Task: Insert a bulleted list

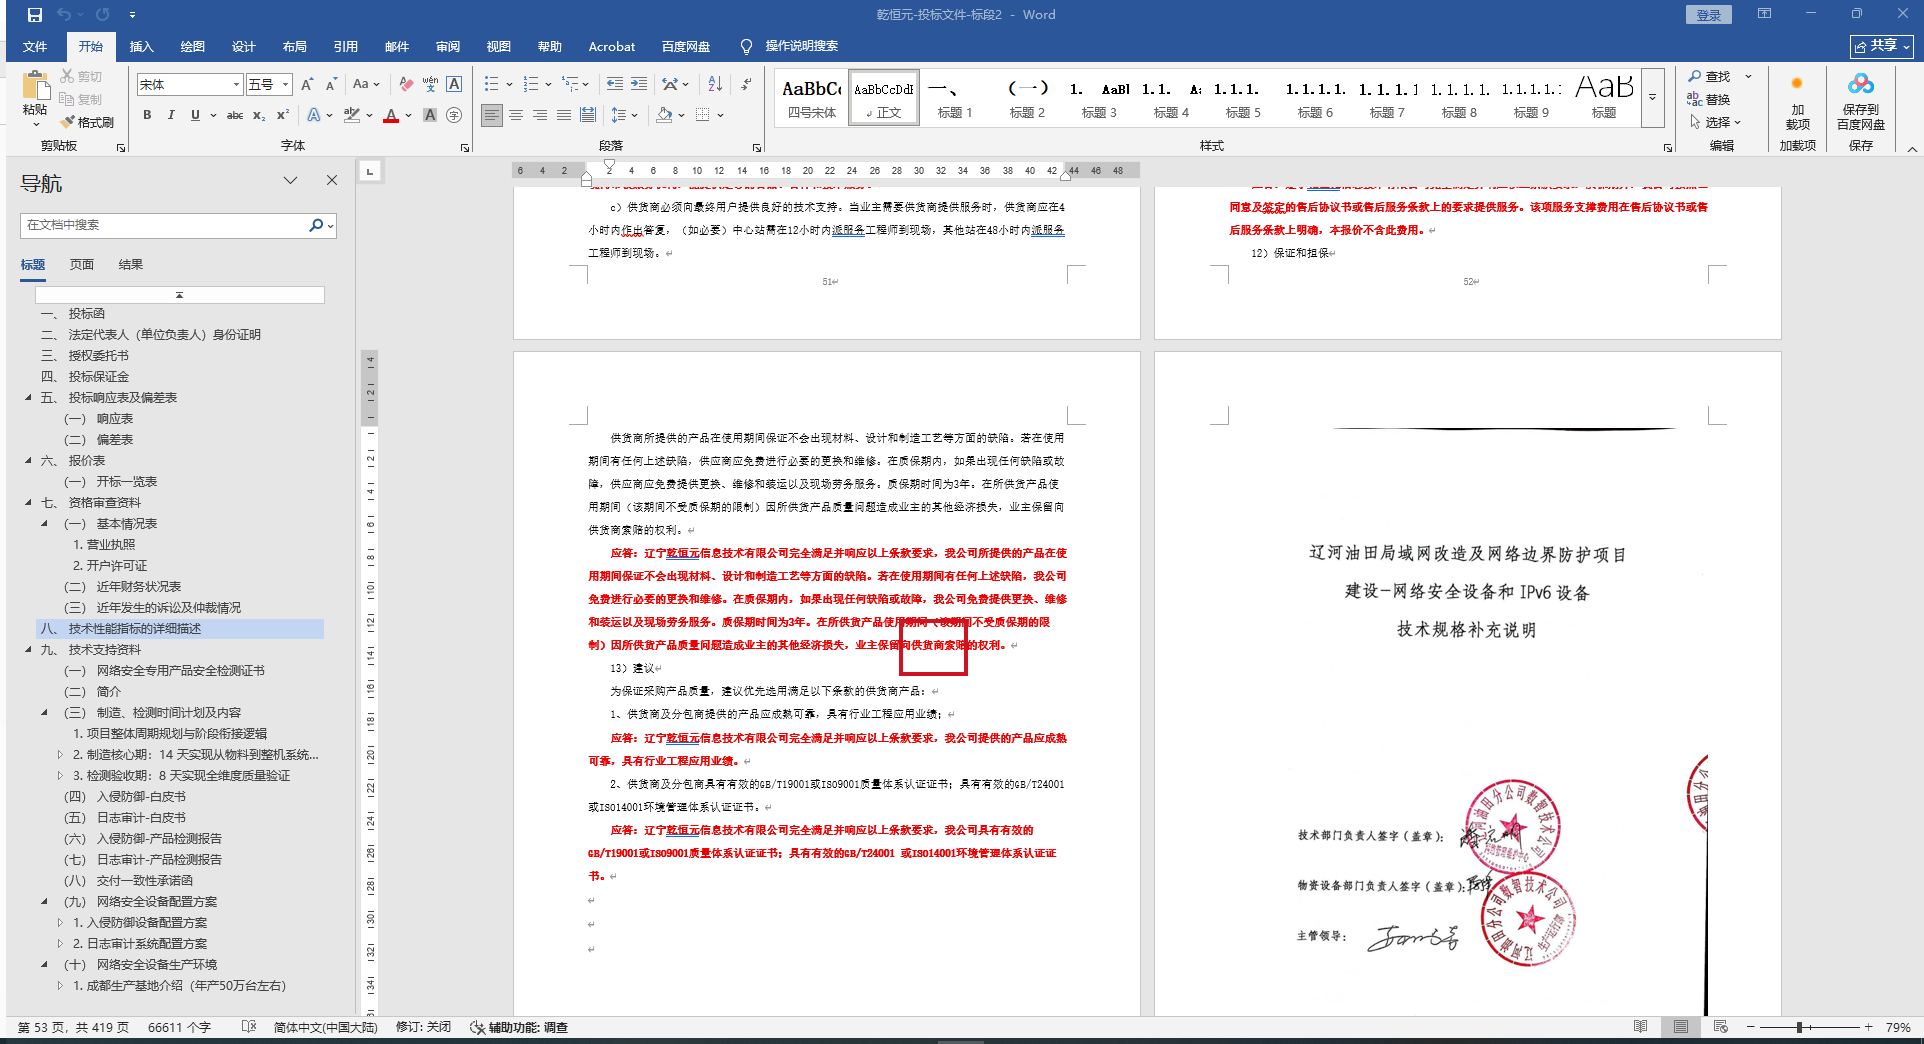Action: (x=491, y=85)
